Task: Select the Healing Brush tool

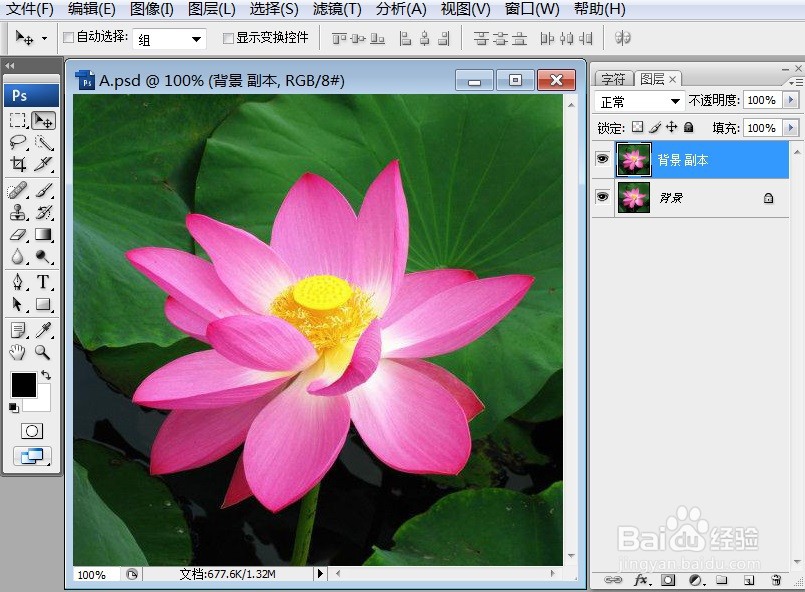Action: coord(18,190)
